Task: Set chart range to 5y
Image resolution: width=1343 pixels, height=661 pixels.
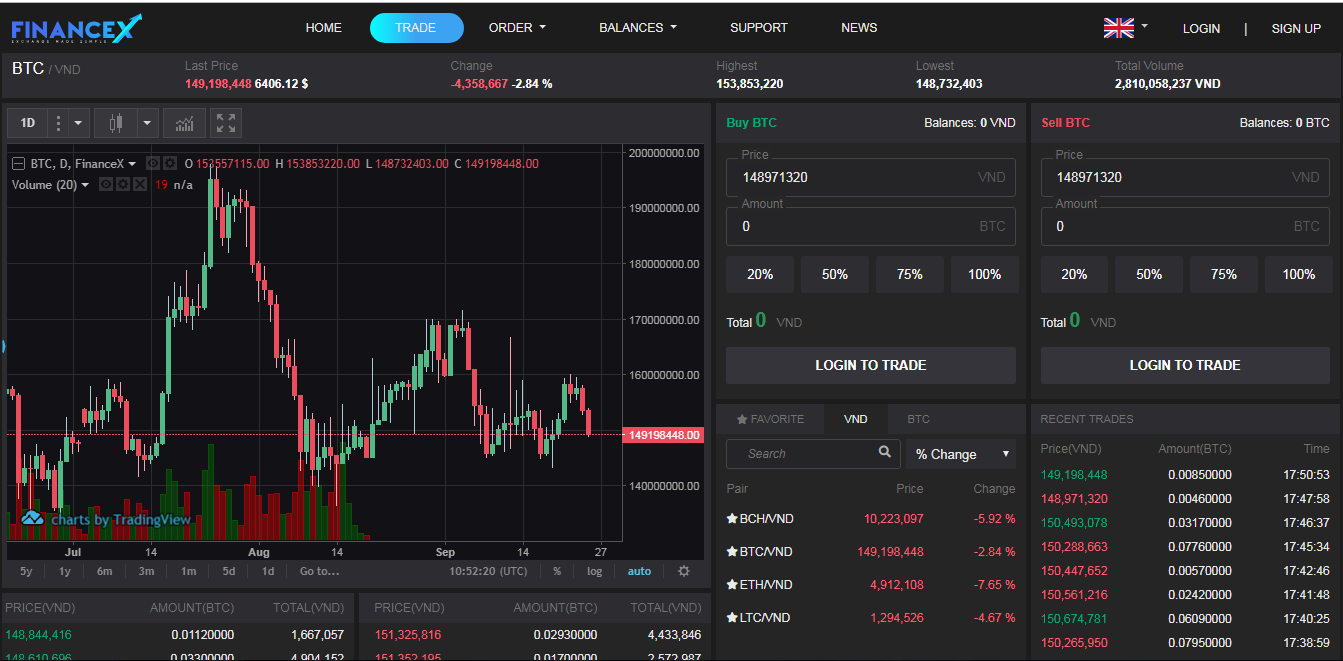Action: tap(26, 571)
